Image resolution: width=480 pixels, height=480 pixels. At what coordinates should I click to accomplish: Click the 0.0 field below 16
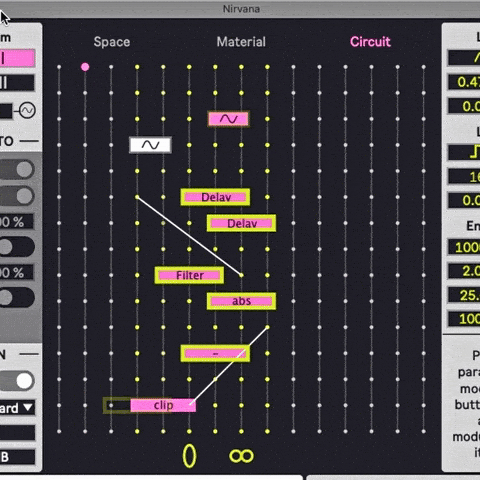pos(464,201)
